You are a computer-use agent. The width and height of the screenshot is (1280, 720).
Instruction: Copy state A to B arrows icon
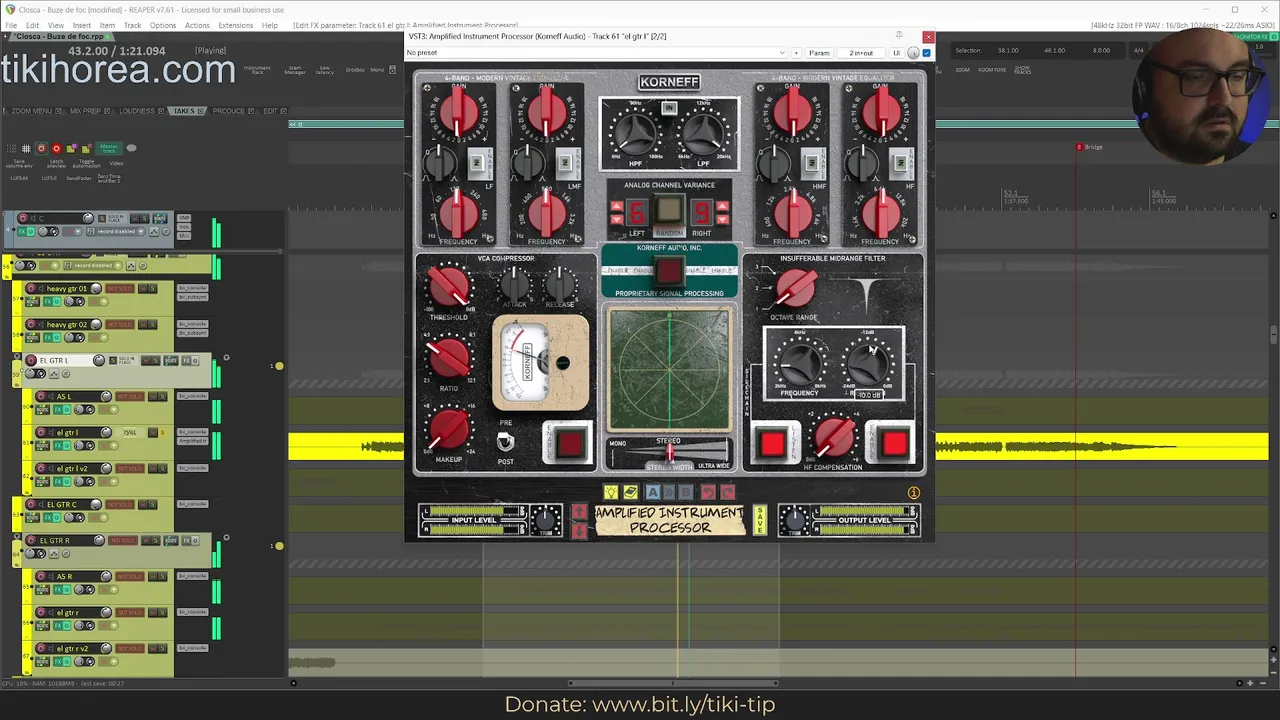[x=669, y=492]
